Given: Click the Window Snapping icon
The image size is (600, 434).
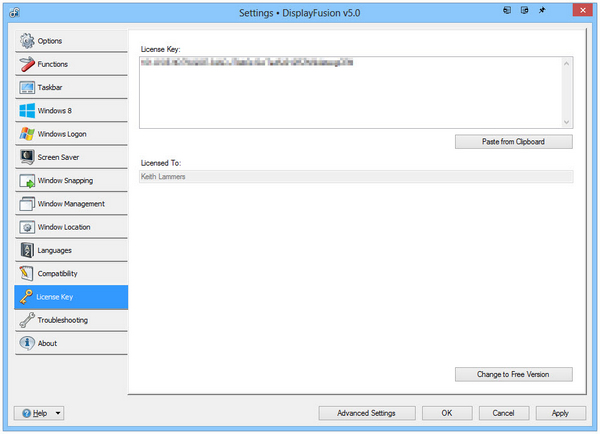Looking at the screenshot, I should tap(27, 181).
